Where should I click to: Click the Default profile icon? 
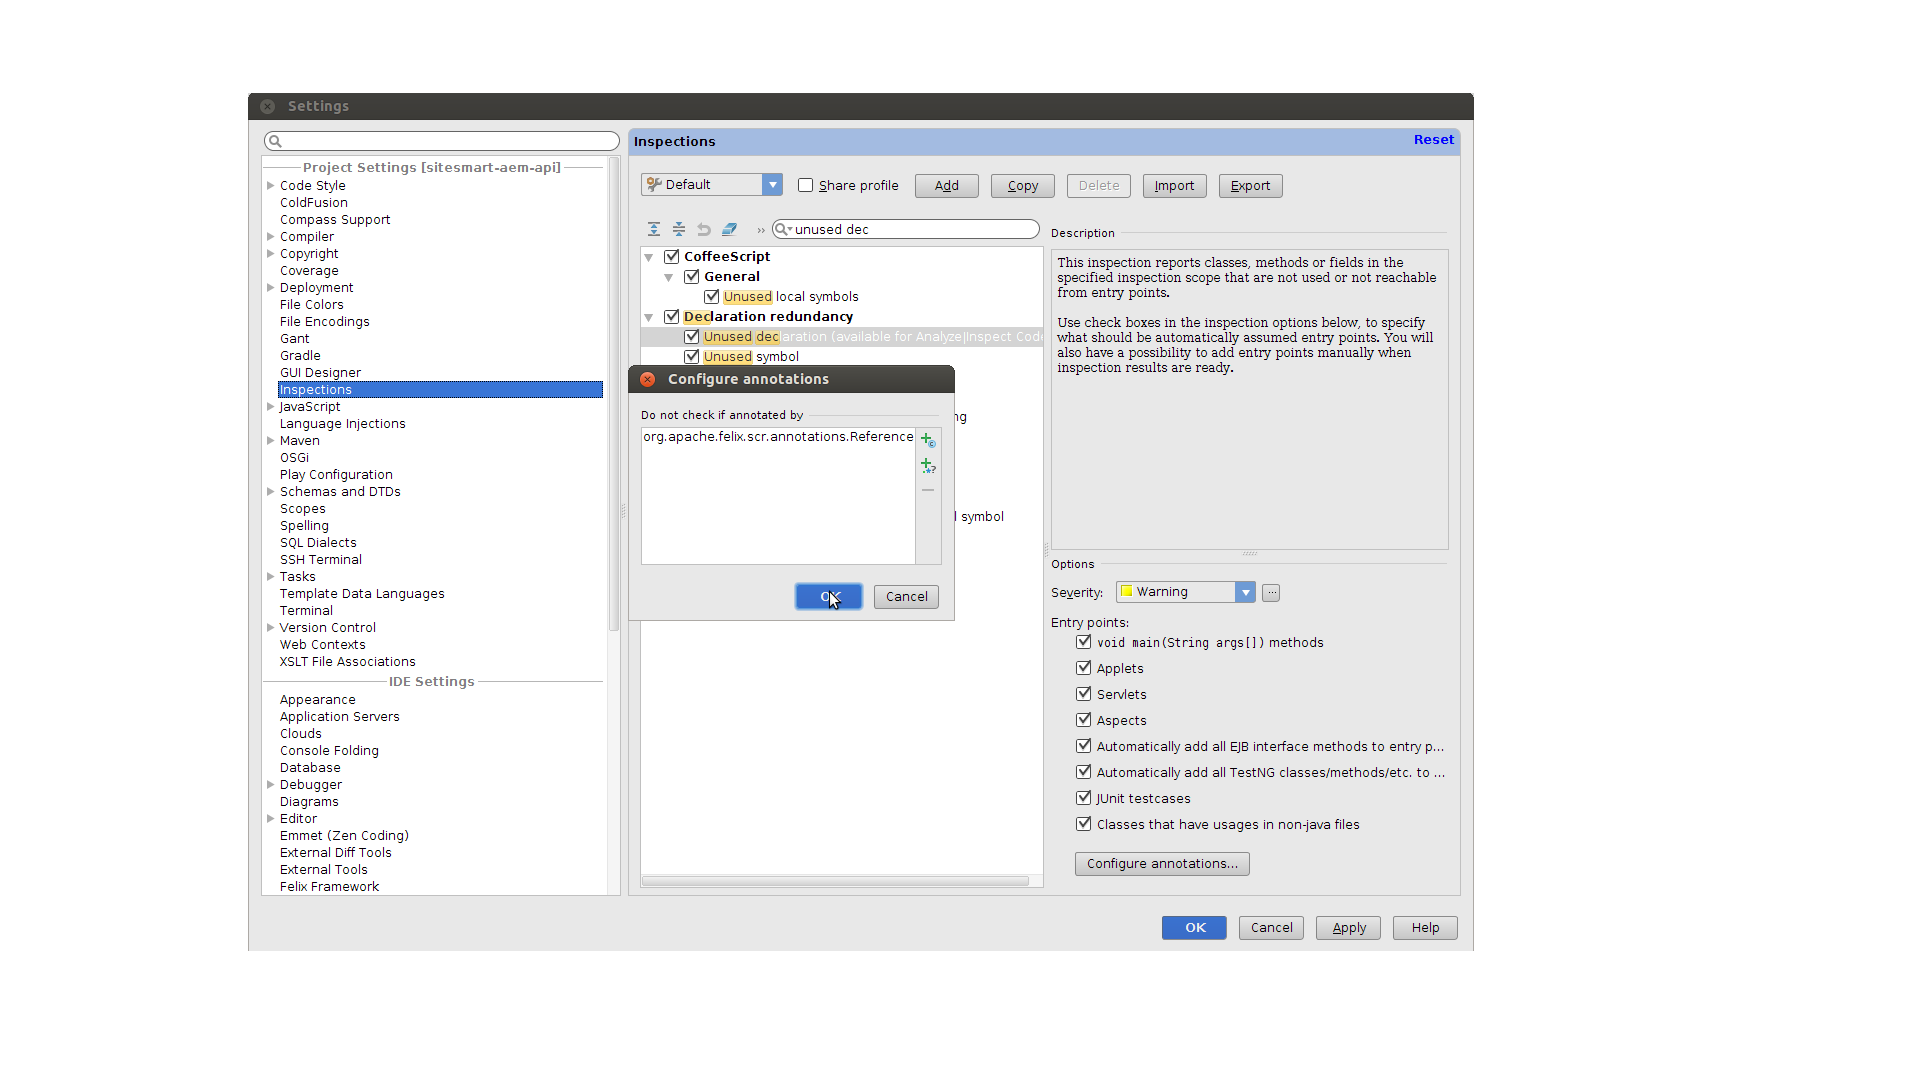[654, 185]
